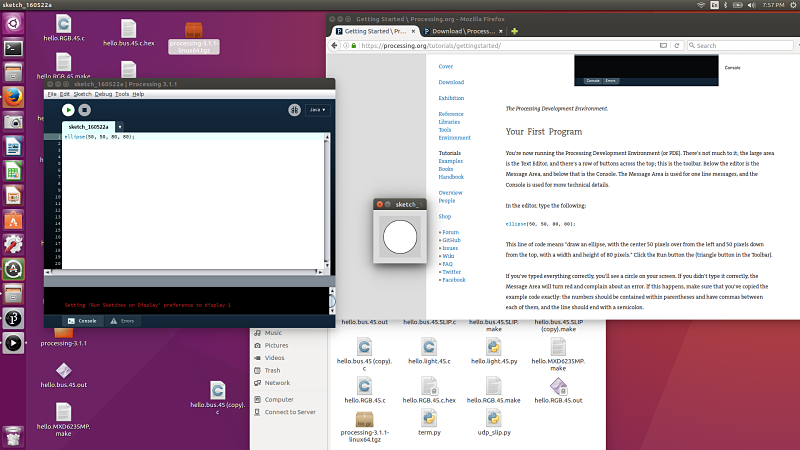Open Pictures in file manager sidebar
This screenshot has width=800, height=450.
click(x=276, y=345)
